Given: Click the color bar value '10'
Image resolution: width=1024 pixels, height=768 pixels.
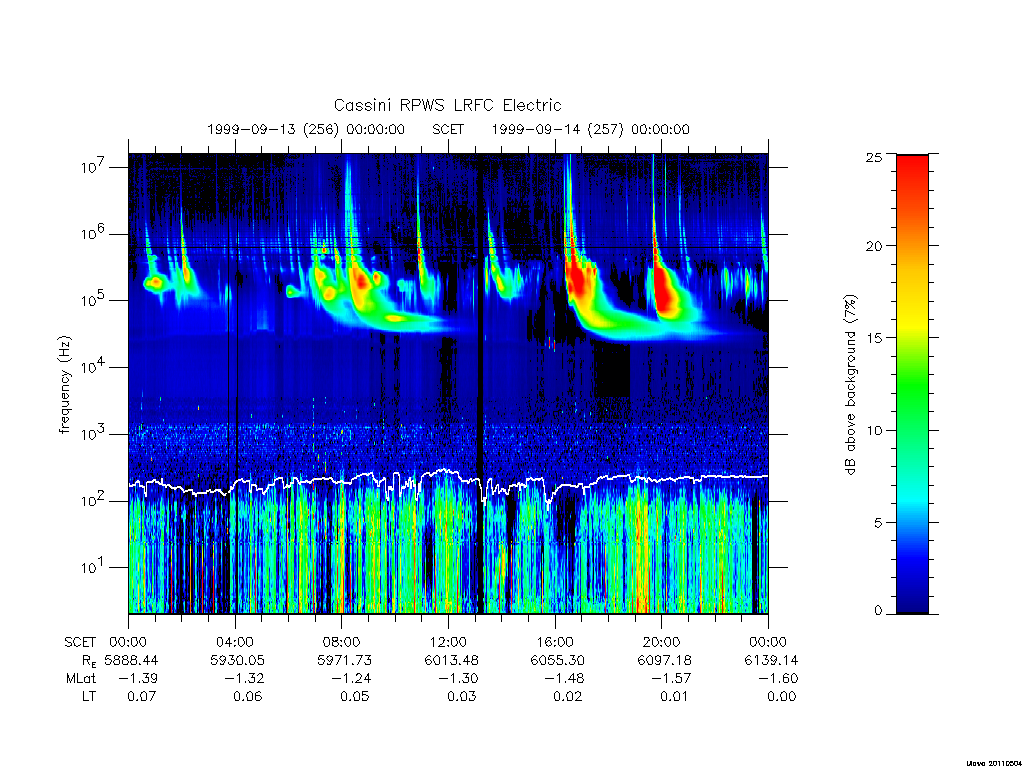Looking at the screenshot, I should pyautogui.click(x=874, y=430).
